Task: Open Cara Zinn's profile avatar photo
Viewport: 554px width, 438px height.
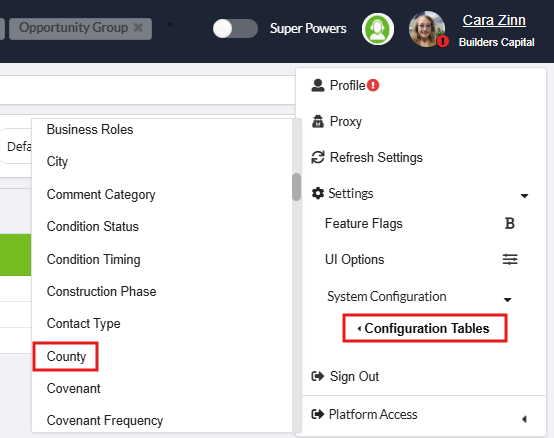Action: click(426, 29)
